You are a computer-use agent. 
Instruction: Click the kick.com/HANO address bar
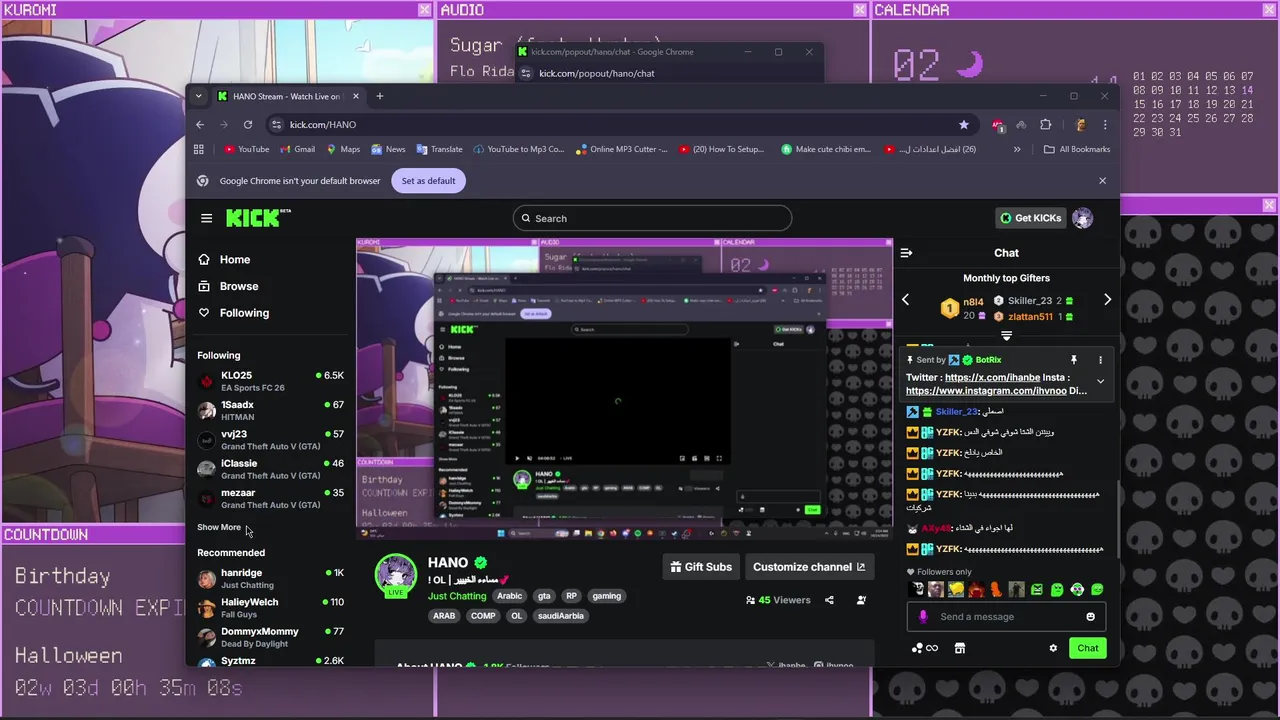coord(620,125)
